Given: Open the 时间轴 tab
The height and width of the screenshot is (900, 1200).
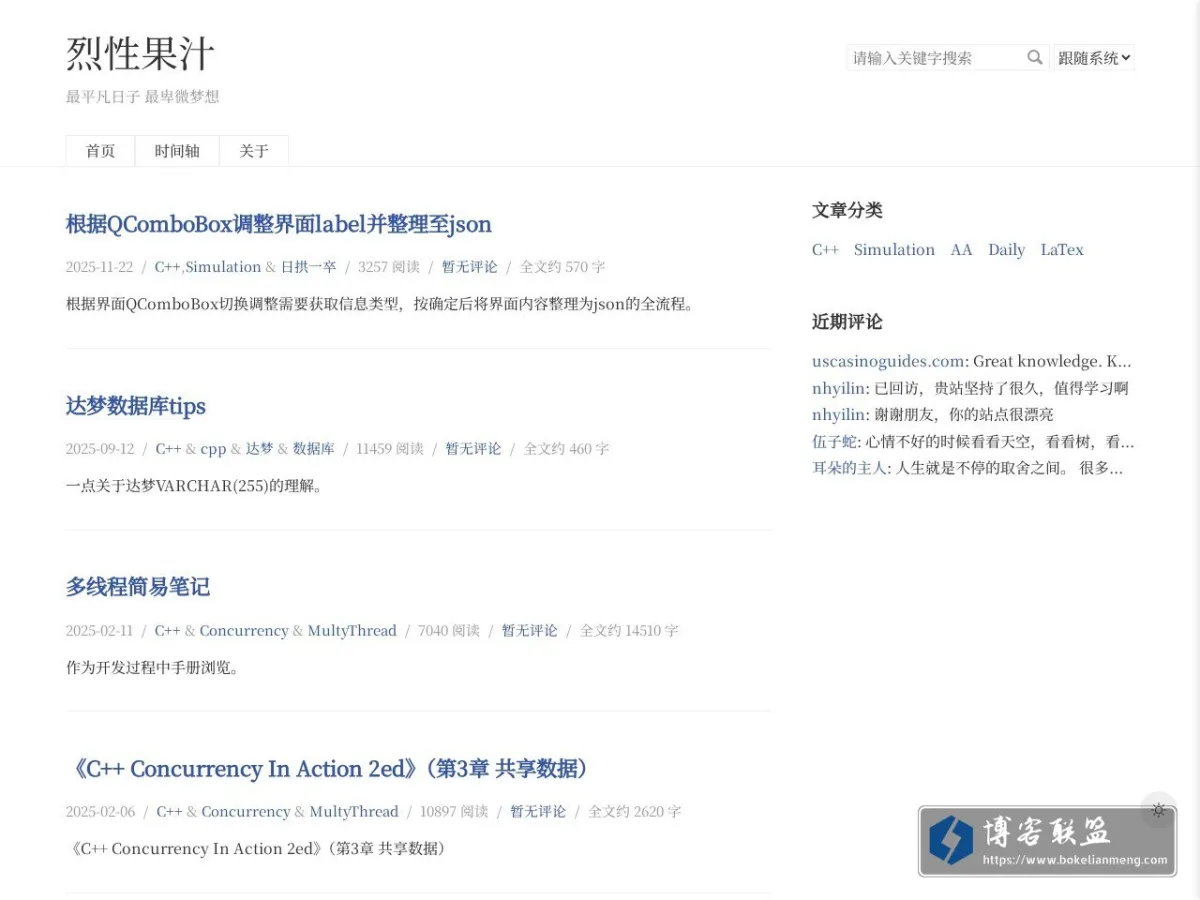Looking at the screenshot, I should pos(177,151).
